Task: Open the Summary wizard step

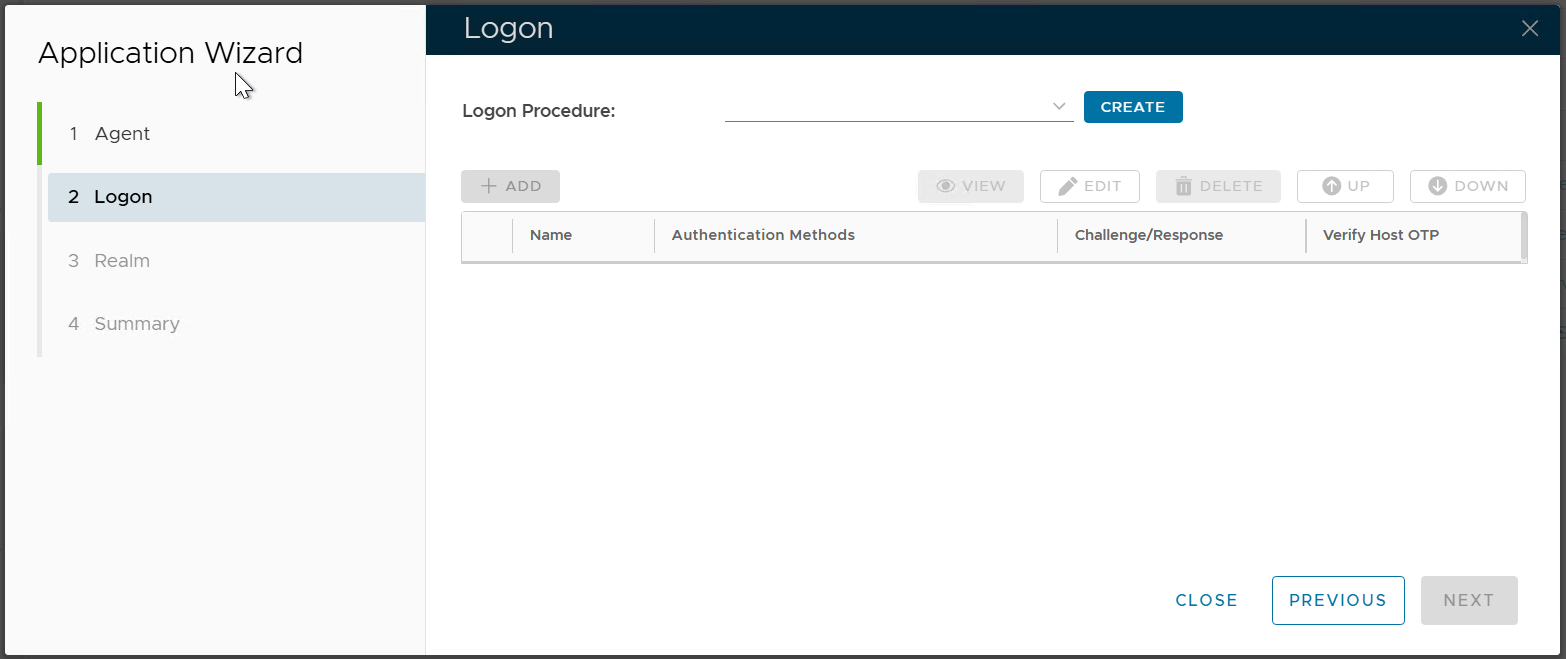Action: [x=137, y=324]
